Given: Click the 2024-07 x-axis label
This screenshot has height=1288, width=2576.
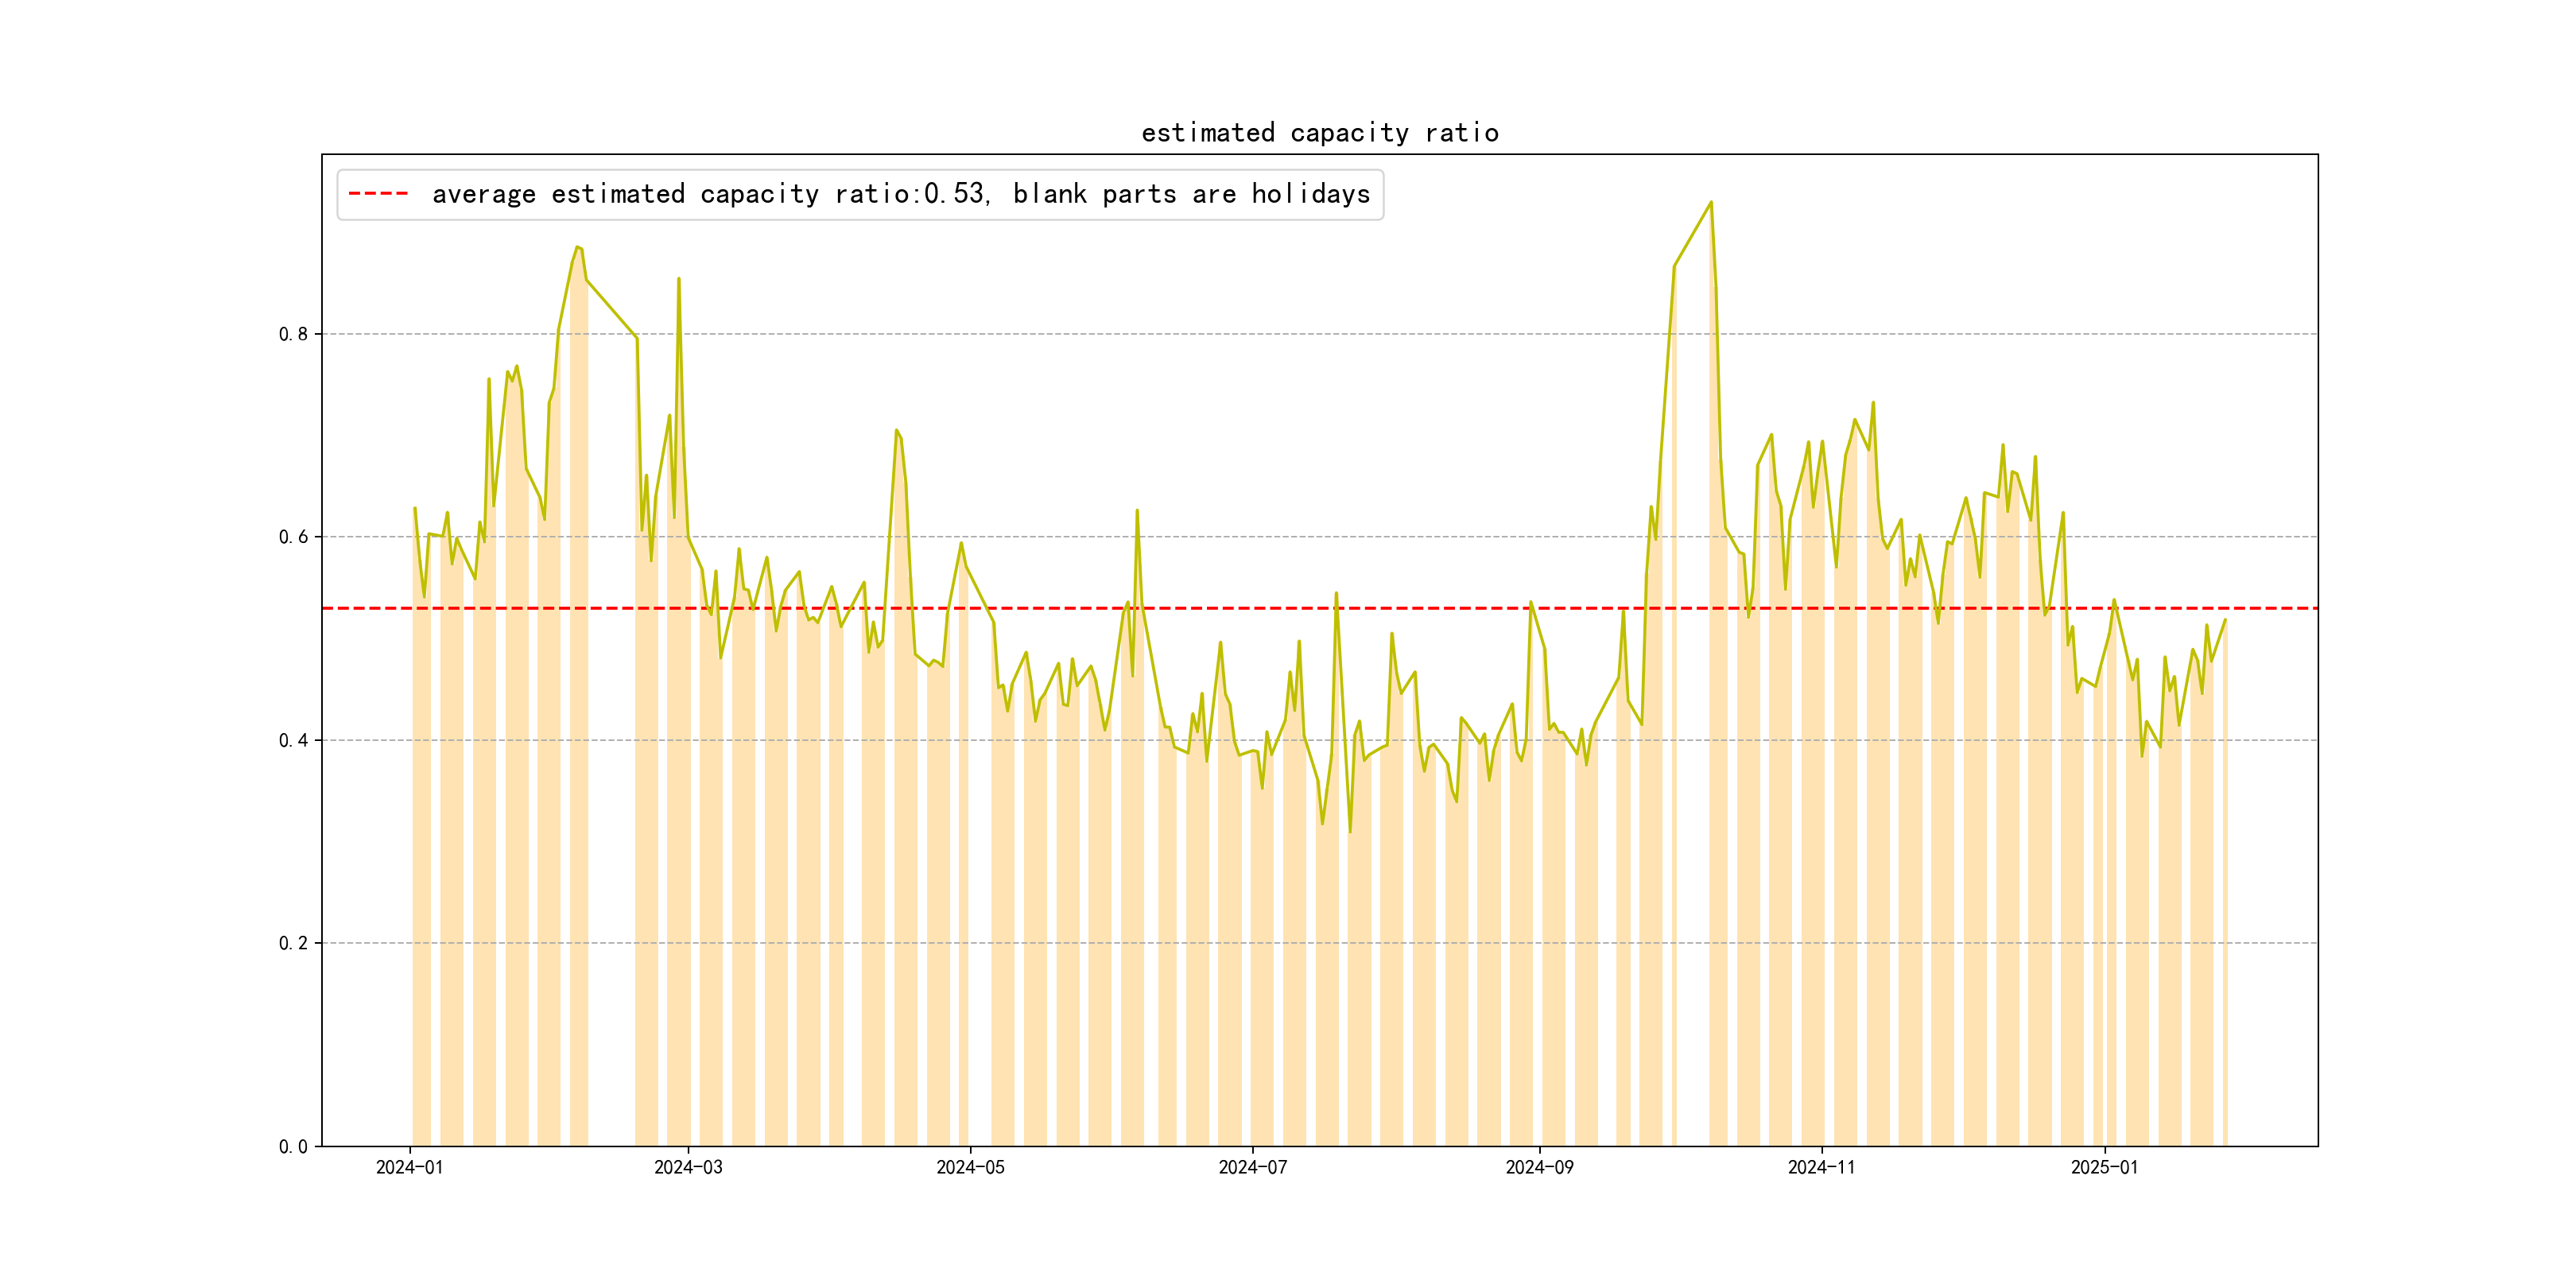Looking at the screenshot, I should point(1252,1167).
